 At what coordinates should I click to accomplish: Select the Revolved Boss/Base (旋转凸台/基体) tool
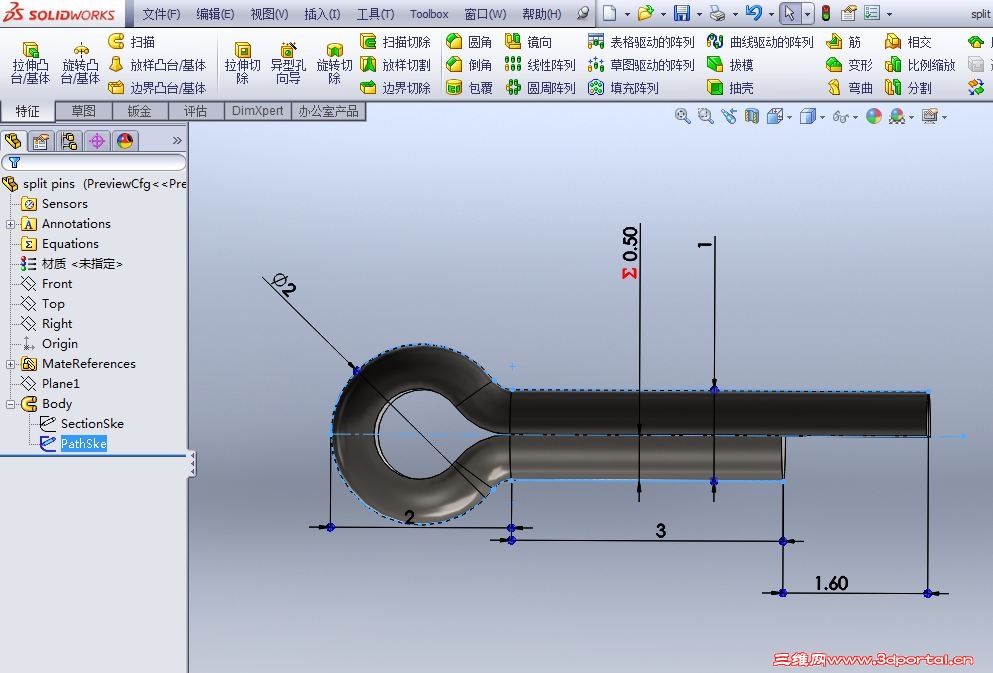click(x=80, y=63)
